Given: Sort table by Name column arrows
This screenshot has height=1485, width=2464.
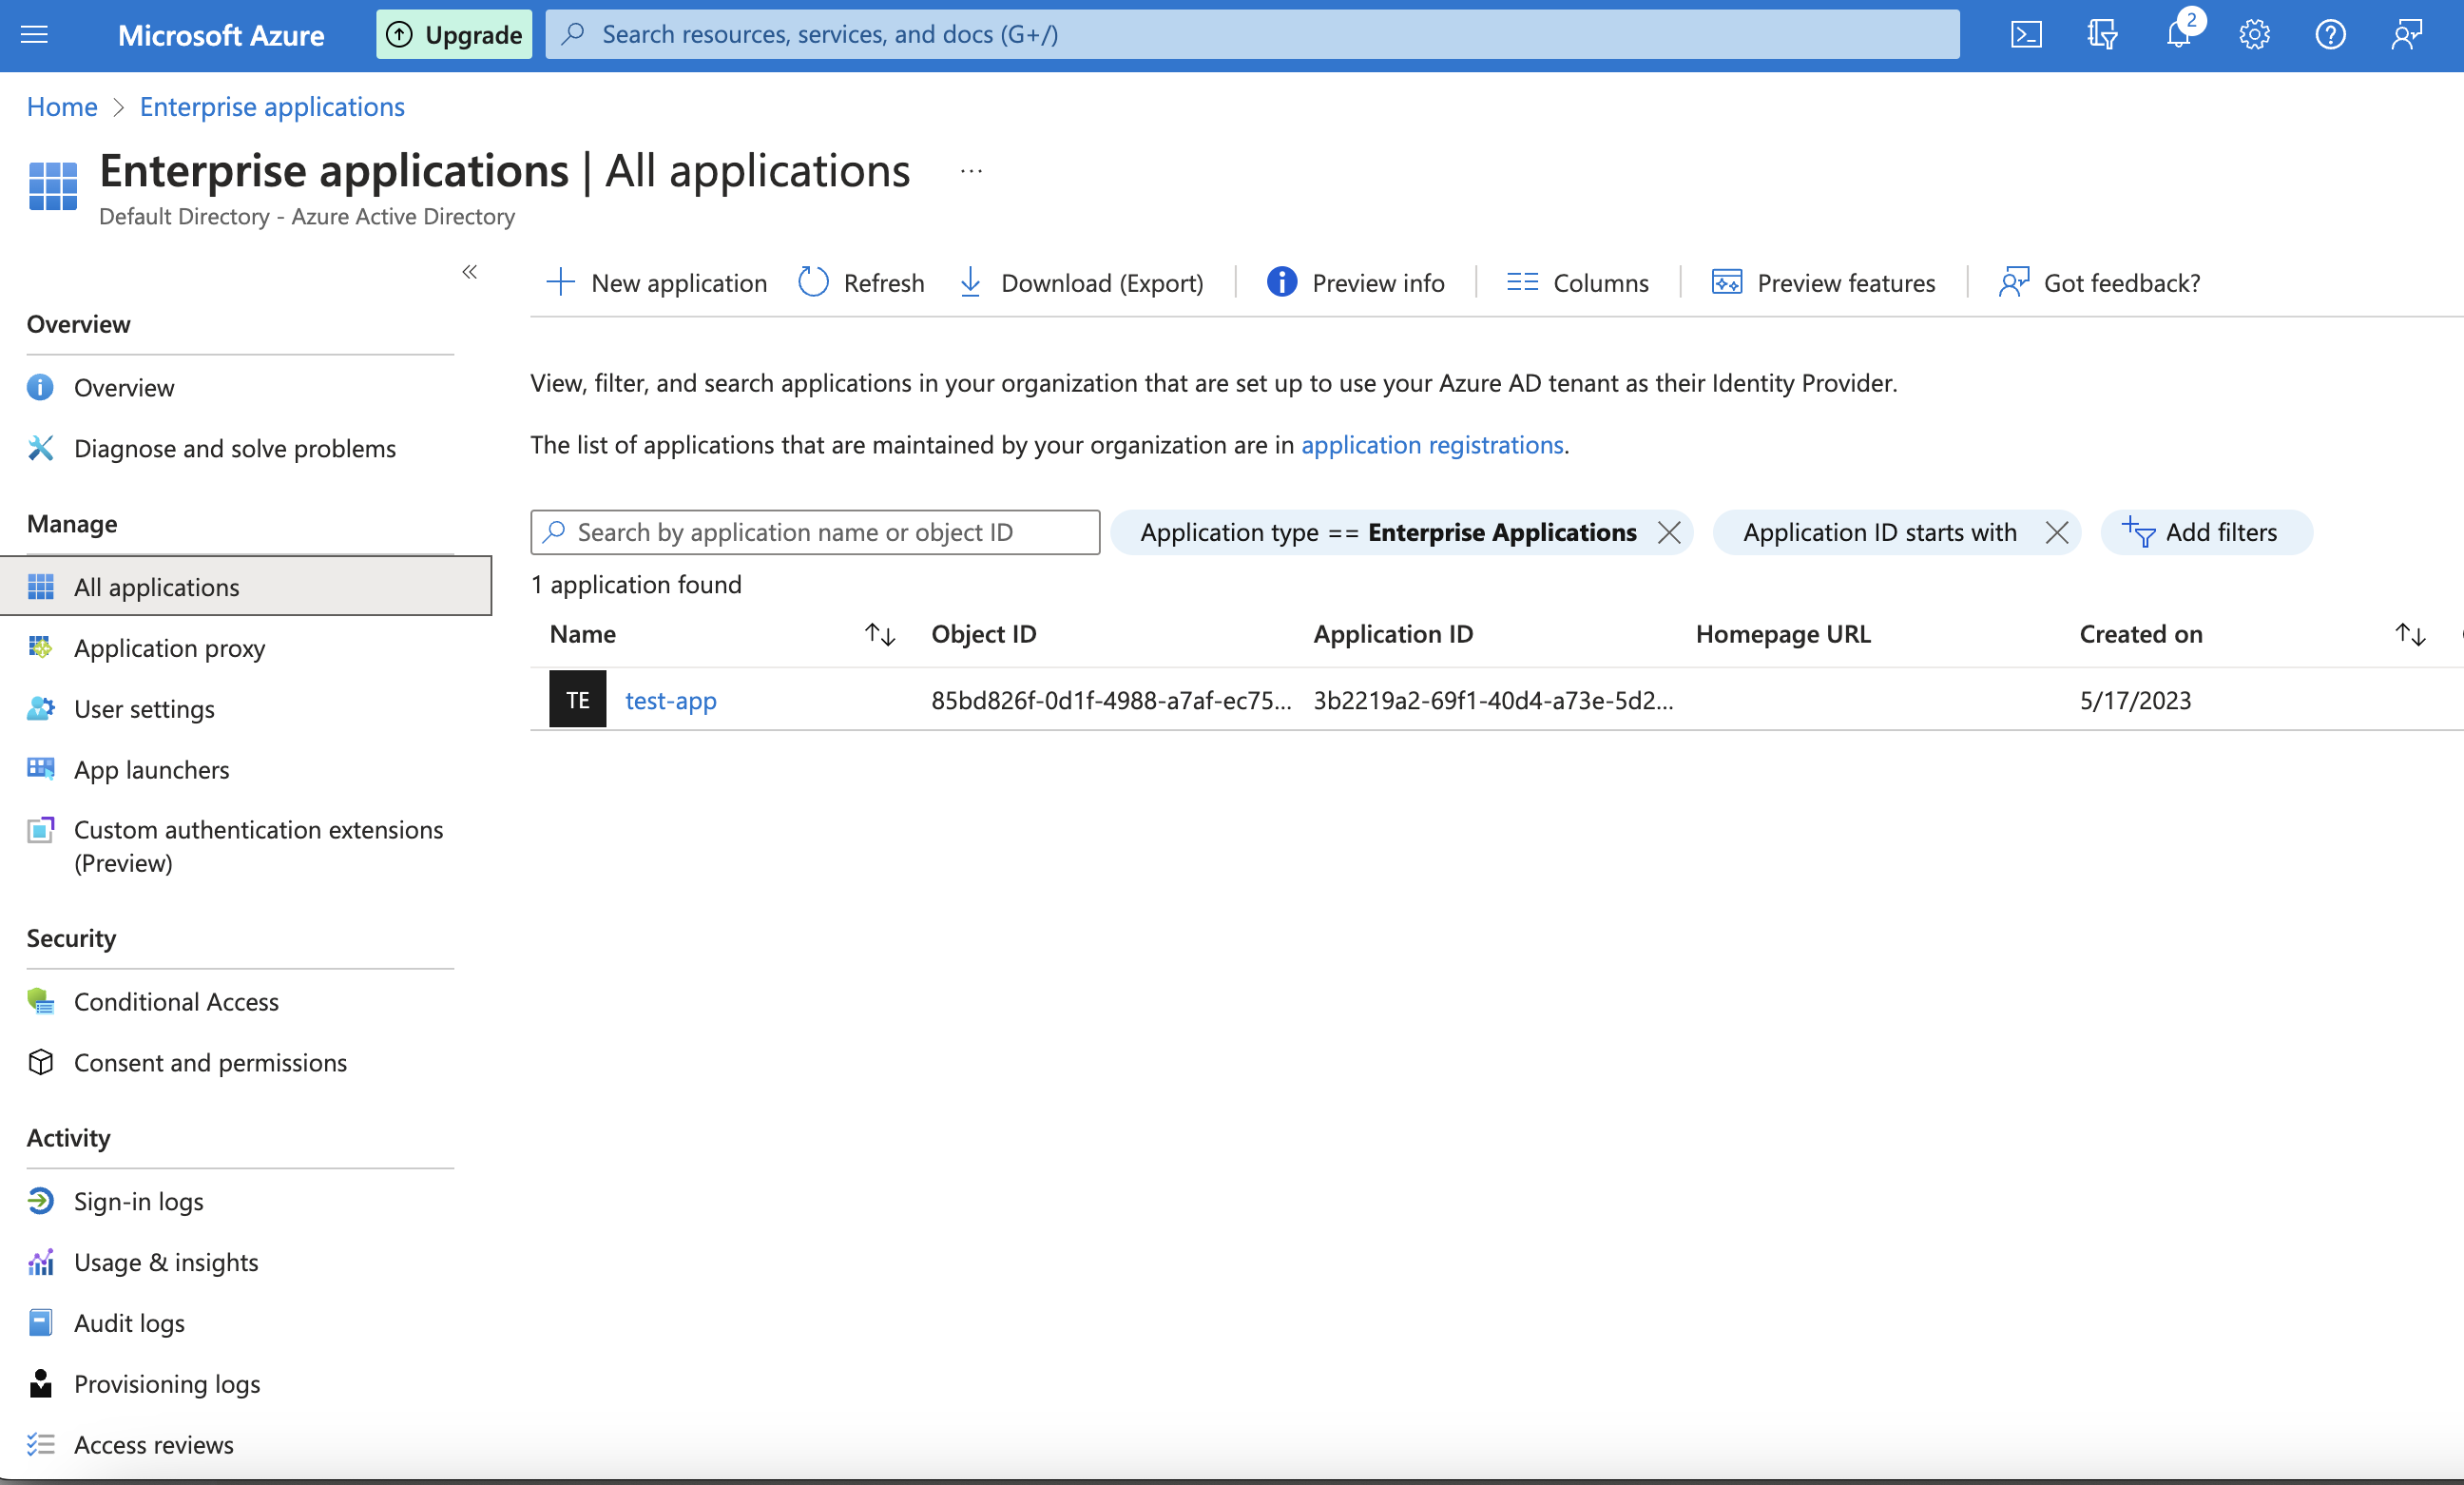Looking at the screenshot, I should pyautogui.click(x=879, y=634).
